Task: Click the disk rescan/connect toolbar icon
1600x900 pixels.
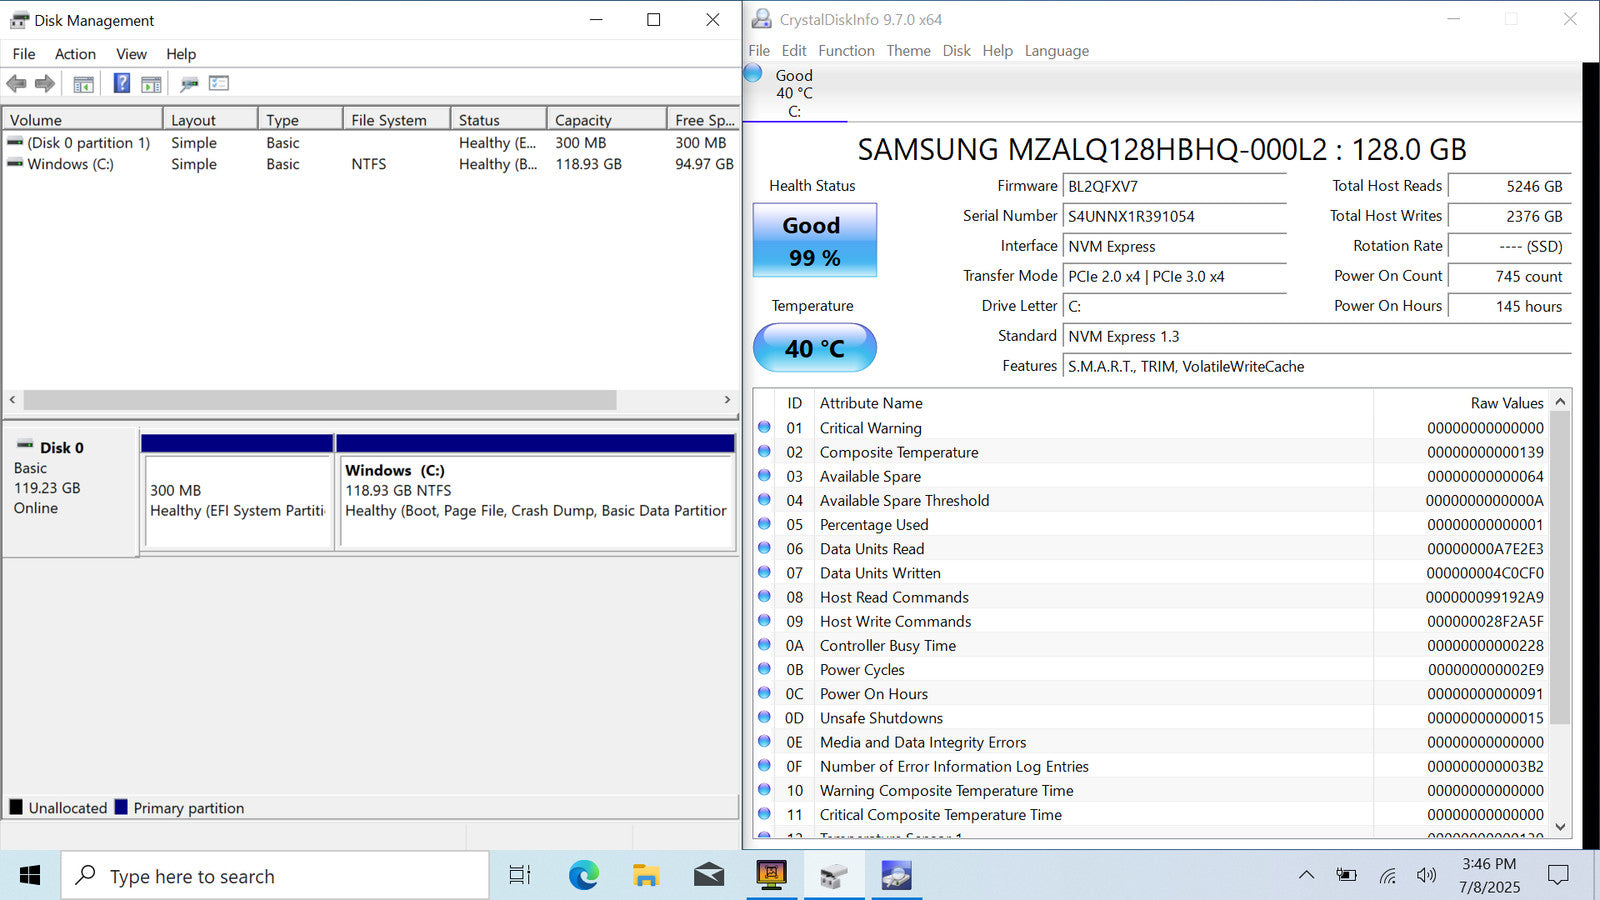Action: (x=189, y=84)
